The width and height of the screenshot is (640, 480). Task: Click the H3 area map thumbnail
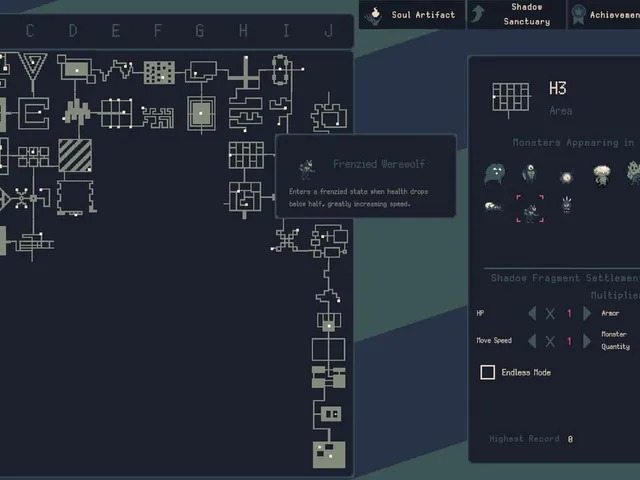coord(511,98)
